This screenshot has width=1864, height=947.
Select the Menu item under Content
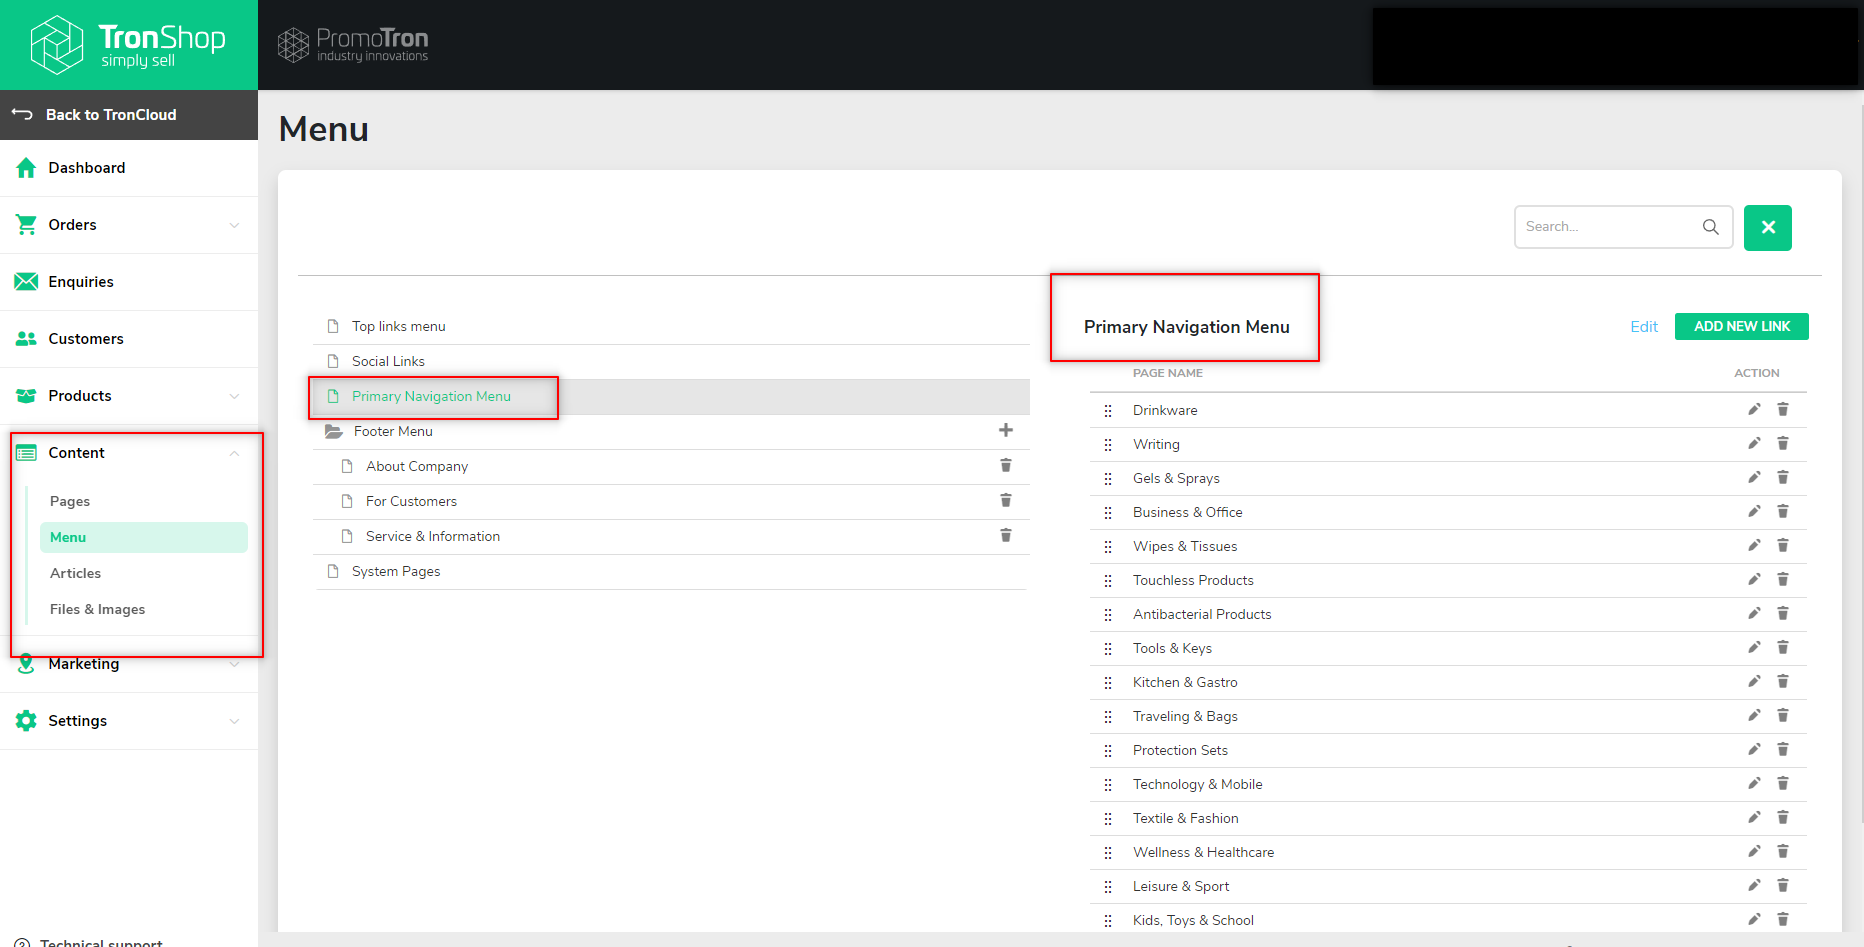tap(144, 537)
